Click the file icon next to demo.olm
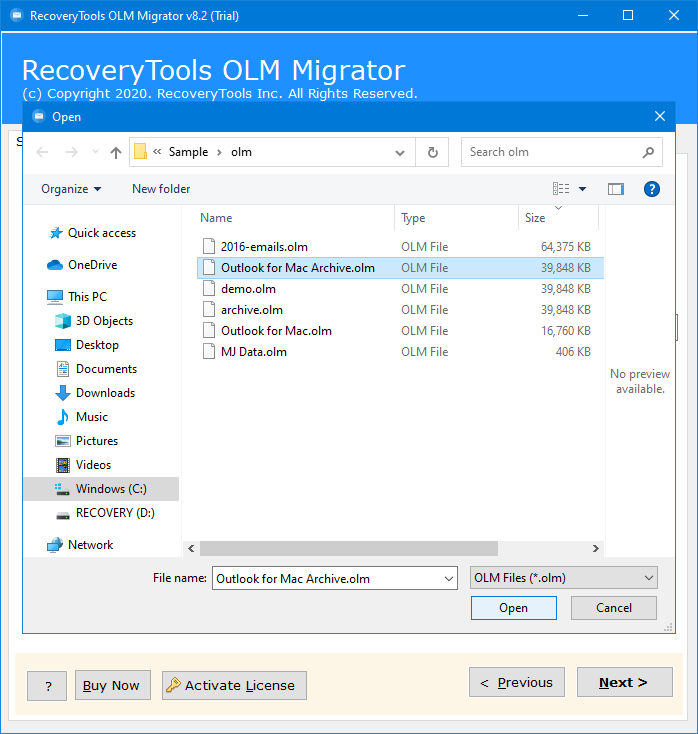This screenshot has width=698, height=734. [209, 289]
